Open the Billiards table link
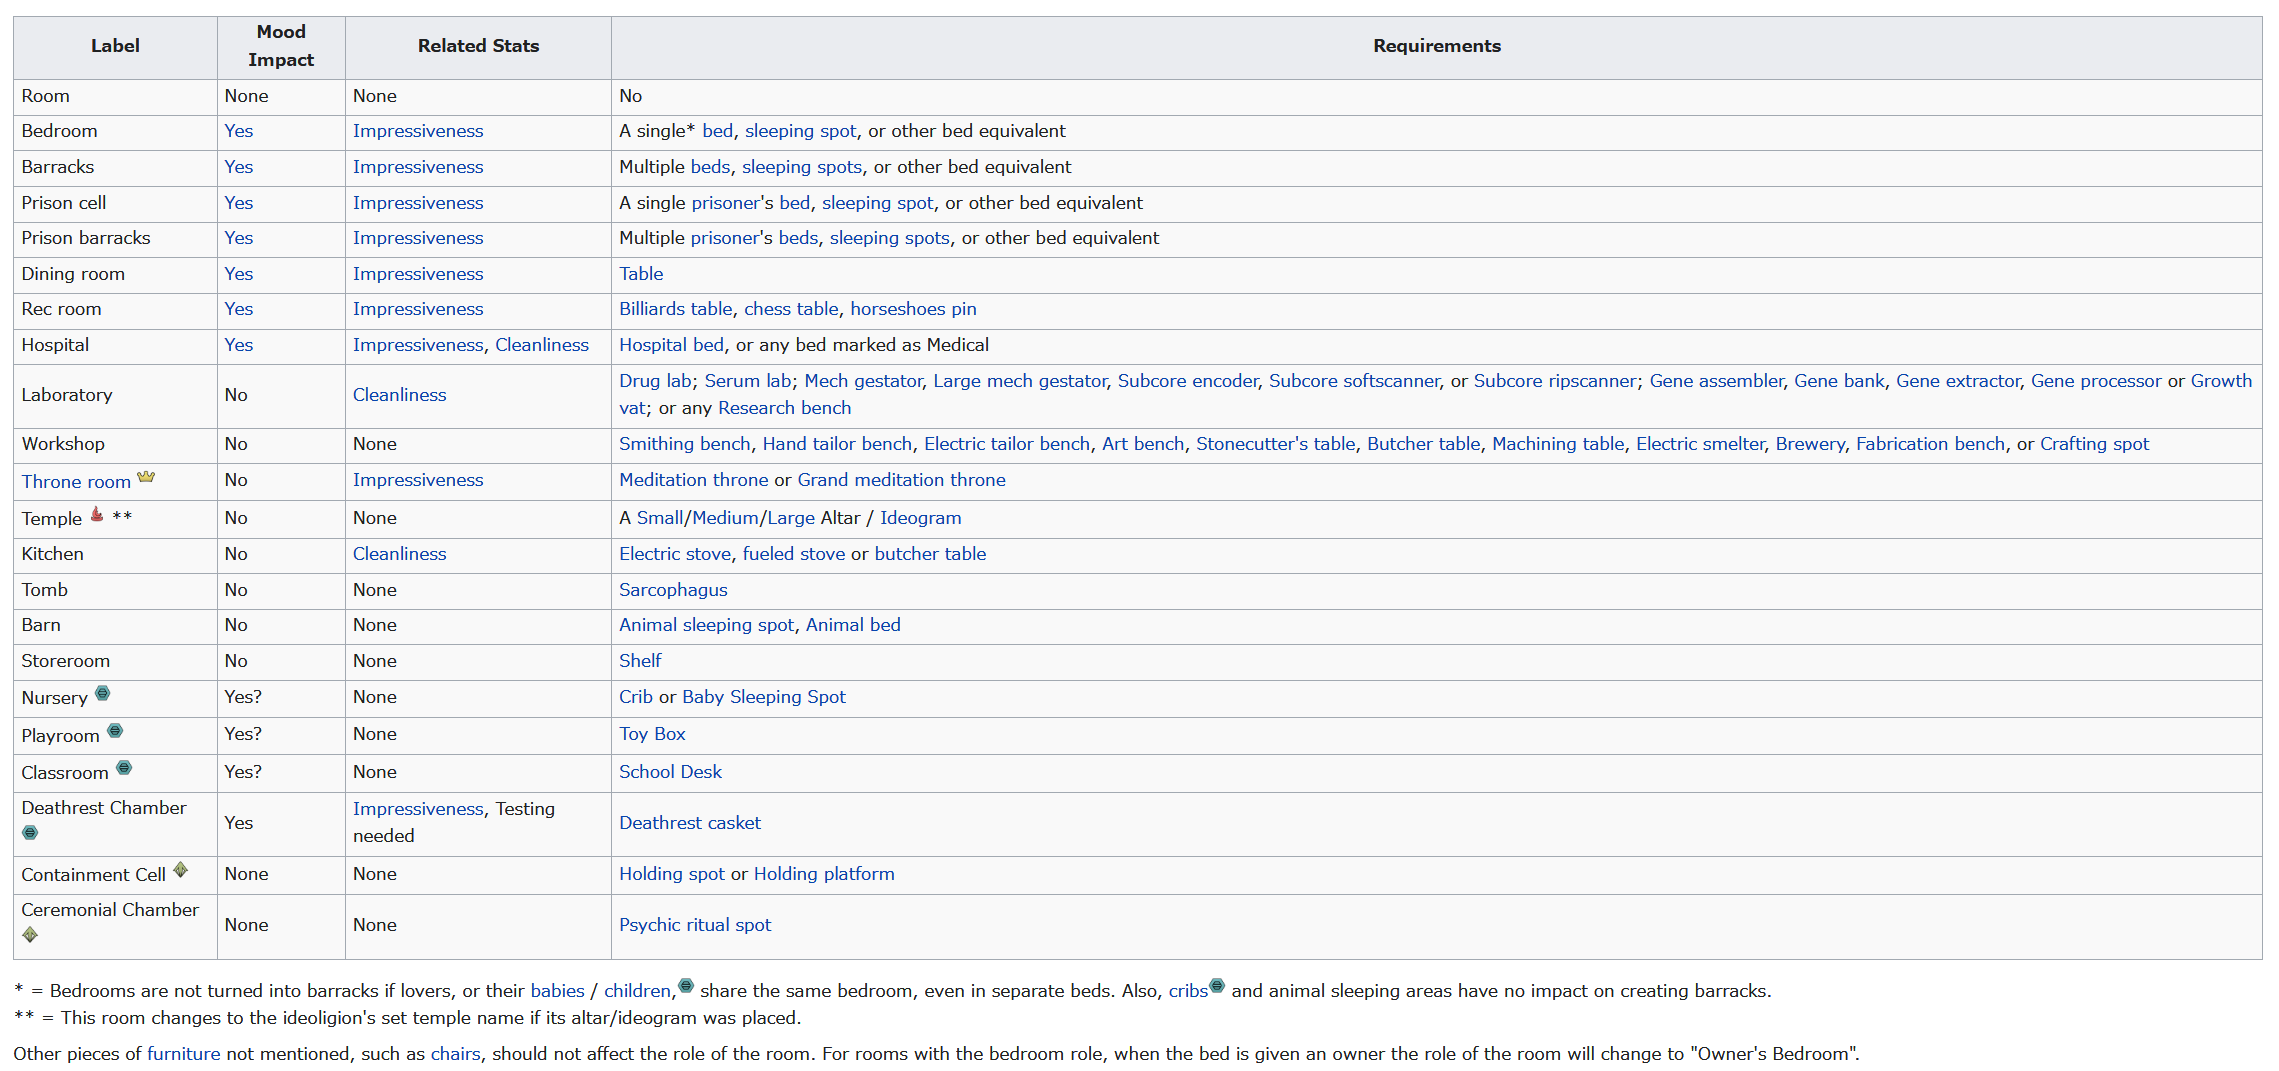The height and width of the screenshot is (1071, 2279). pos(676,309)
